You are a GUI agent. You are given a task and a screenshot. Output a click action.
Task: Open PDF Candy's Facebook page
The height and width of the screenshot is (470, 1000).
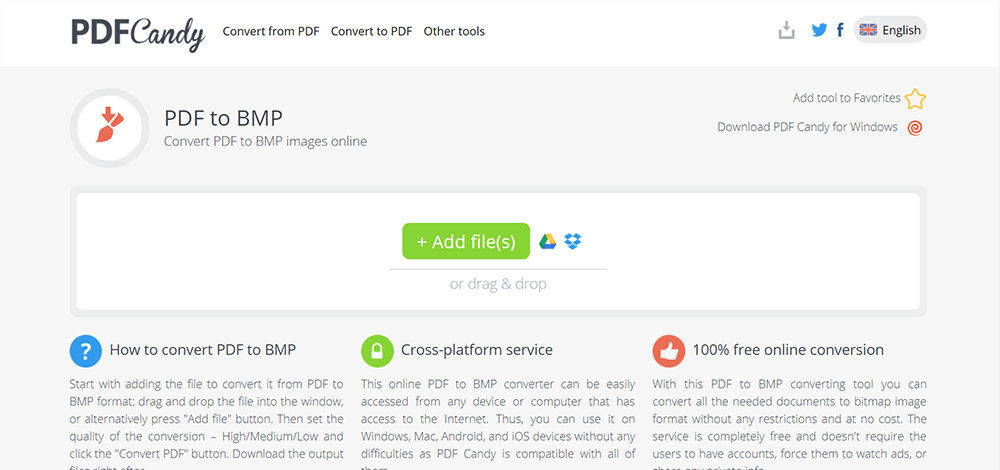840,30
